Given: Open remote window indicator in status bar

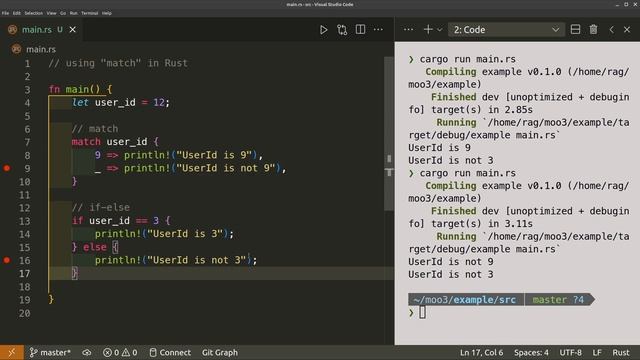Looking at the screenshot, I should pyautogui.click(x=11, y=352).
